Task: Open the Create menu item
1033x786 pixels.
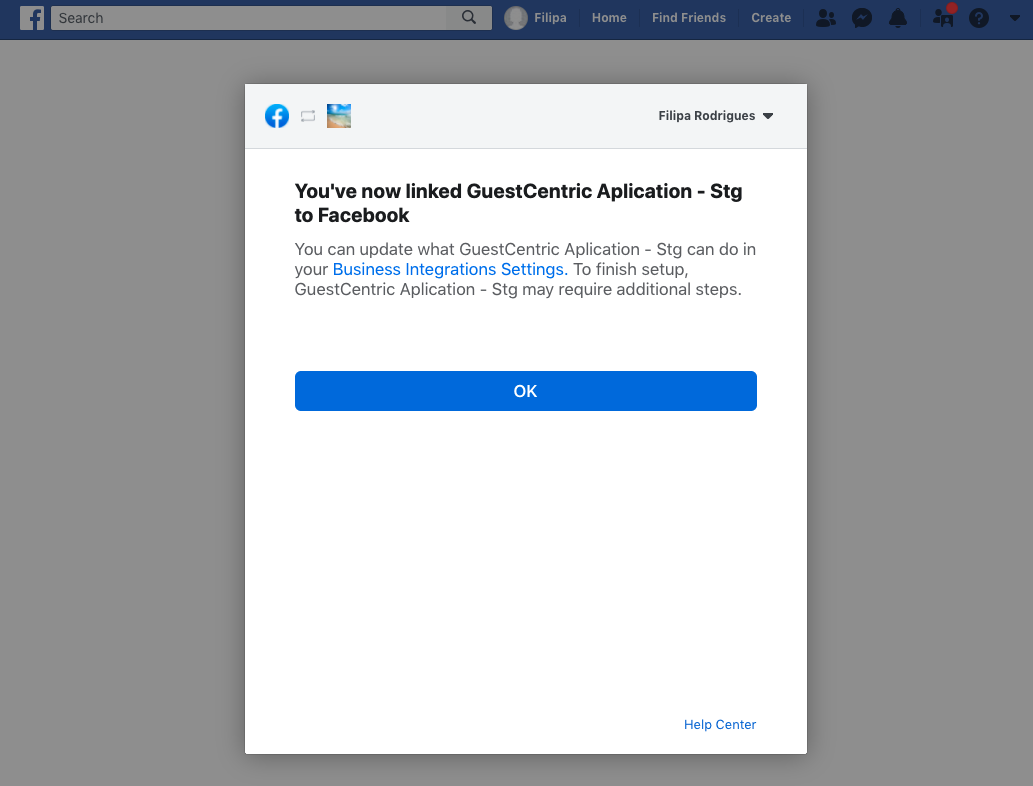Action: pyautogui.click(x=771, y=18)
